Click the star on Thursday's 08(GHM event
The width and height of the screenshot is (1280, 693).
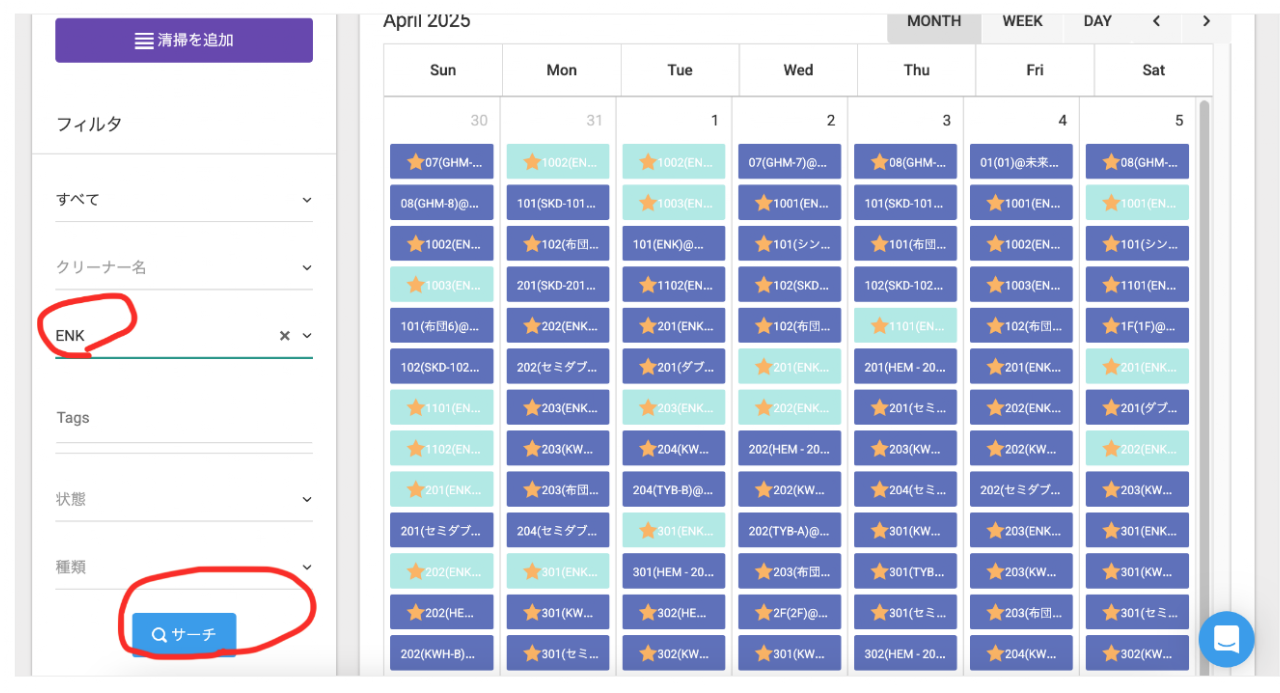(880, 162)
